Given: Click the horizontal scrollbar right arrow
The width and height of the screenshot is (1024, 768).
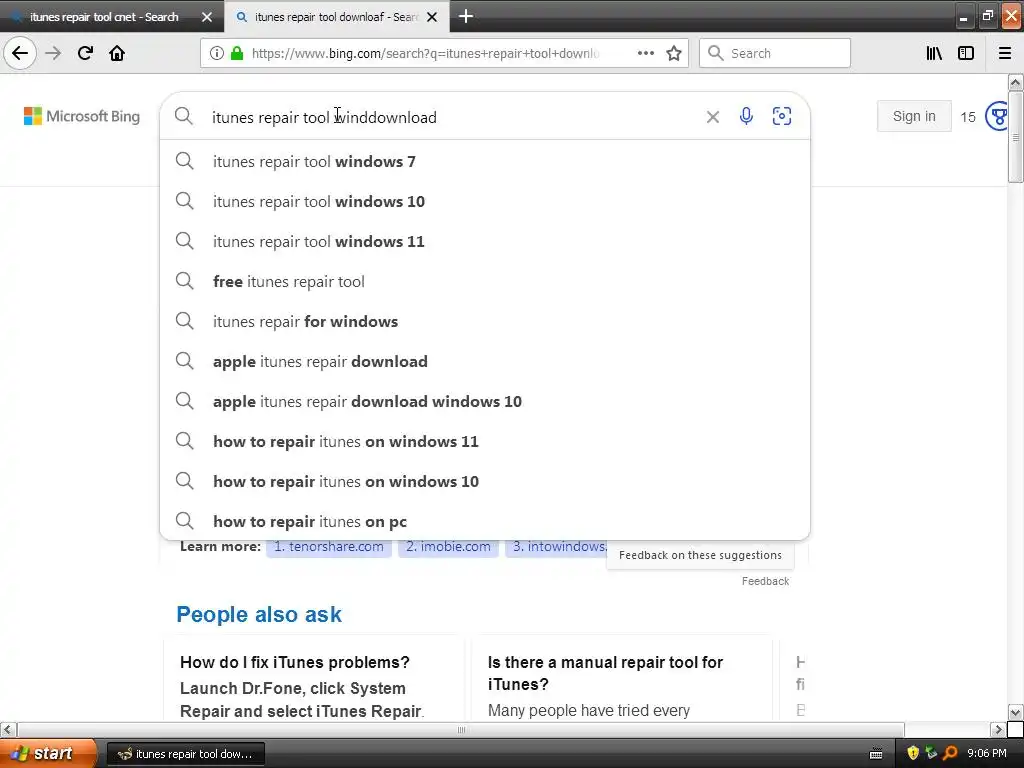Looking at the screenshot, I should (997, 729).
